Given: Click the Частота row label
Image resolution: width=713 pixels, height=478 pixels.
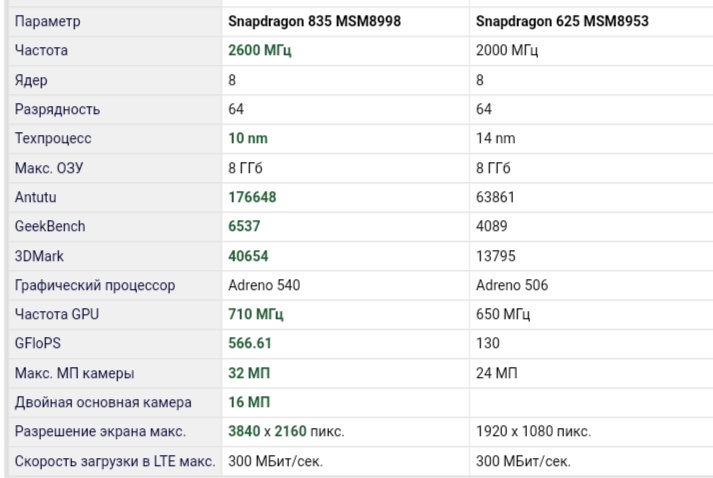Looking at the screenshot, I should pyautogui.click(x=41, y=50).
